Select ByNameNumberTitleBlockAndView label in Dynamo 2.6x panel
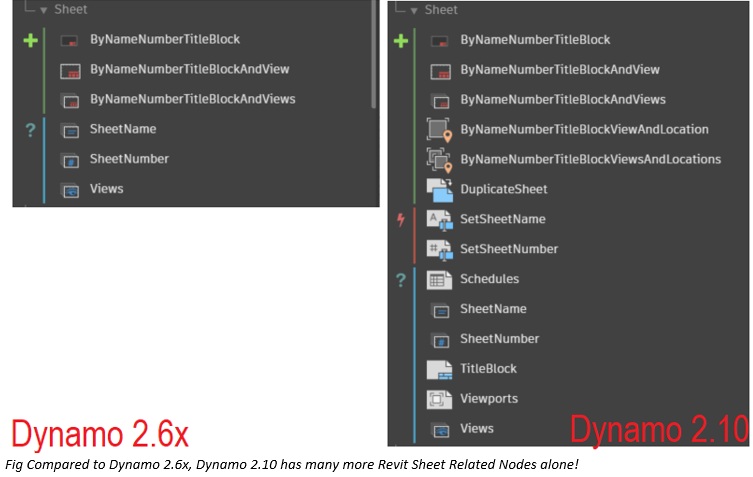Image resolution: width=753 pixels, height=477 pixels. pyautogui.click(x=190, y=69)
